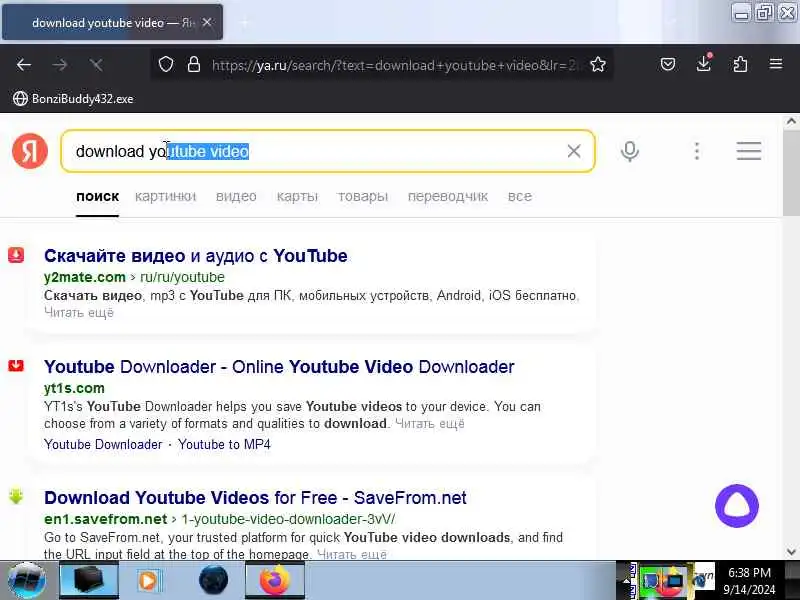800x600 pixels.
Task: Expand Читать ещё under the yt1s result
Action: click(x=430, y=423)
